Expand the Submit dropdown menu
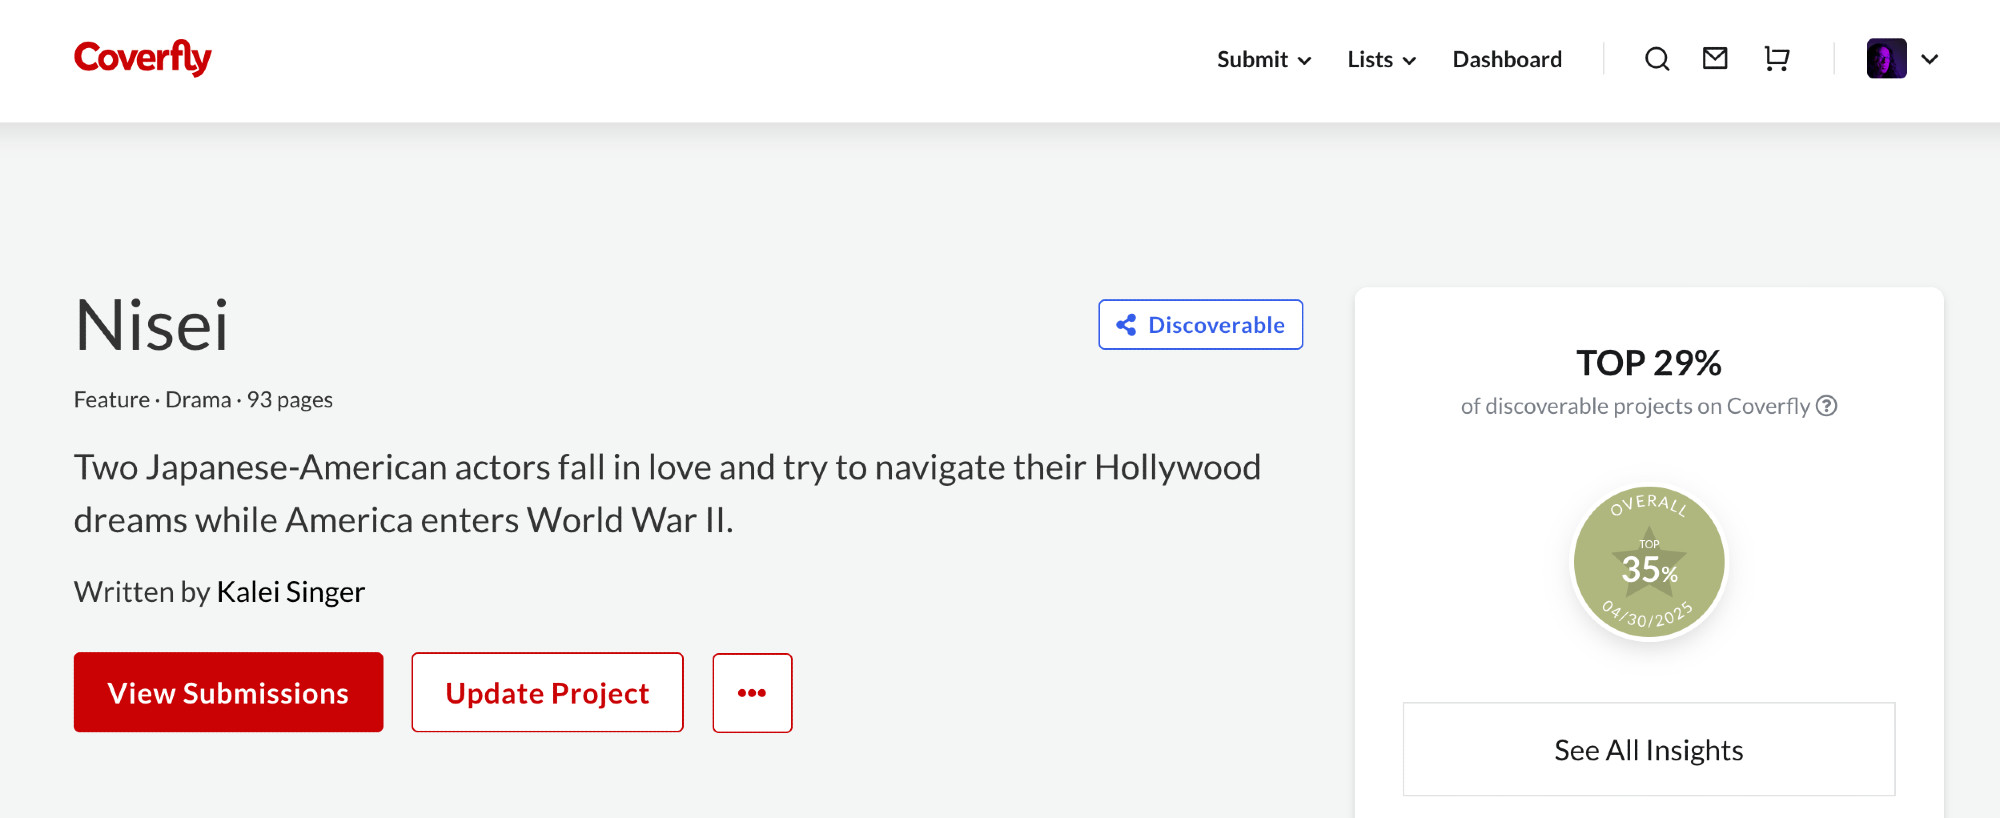This screenshot has width=2000, height=818. 1264,59
